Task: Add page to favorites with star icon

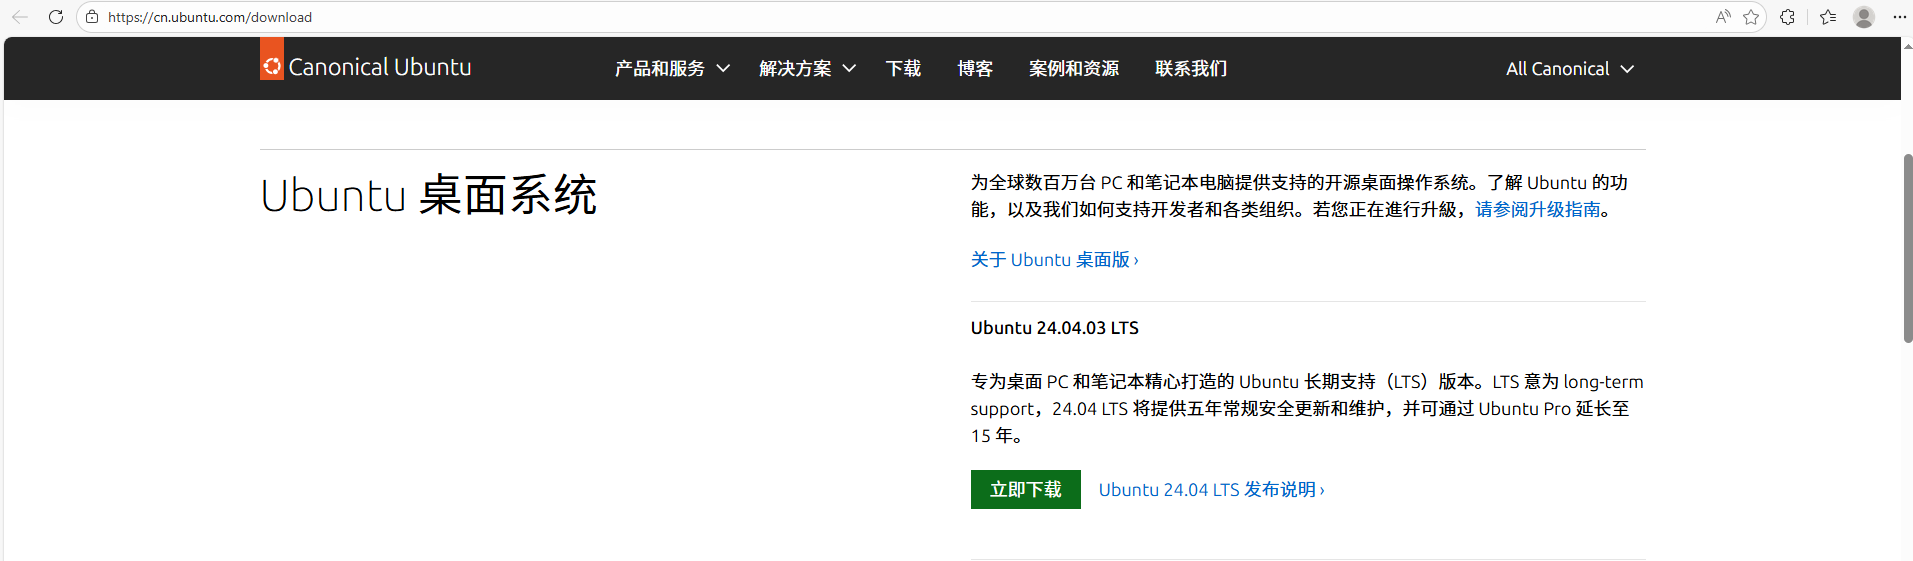Action: click(1751, 17)
